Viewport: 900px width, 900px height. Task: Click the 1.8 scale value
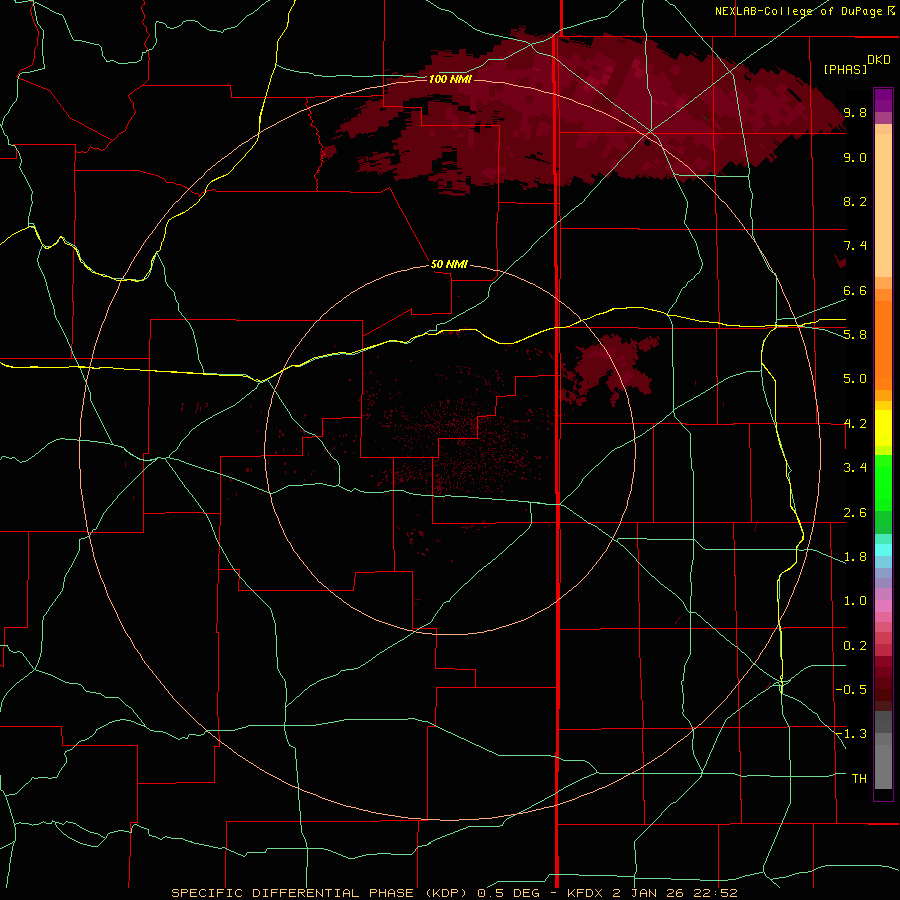point(855,557)
